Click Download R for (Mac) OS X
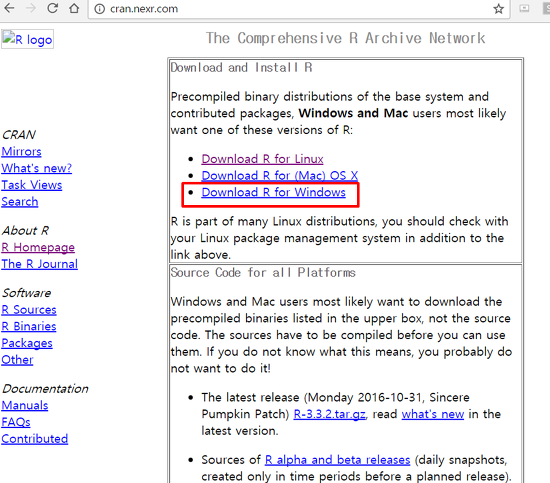The width and height of the screenshot is (550, 483). click(x=280, y=175)
